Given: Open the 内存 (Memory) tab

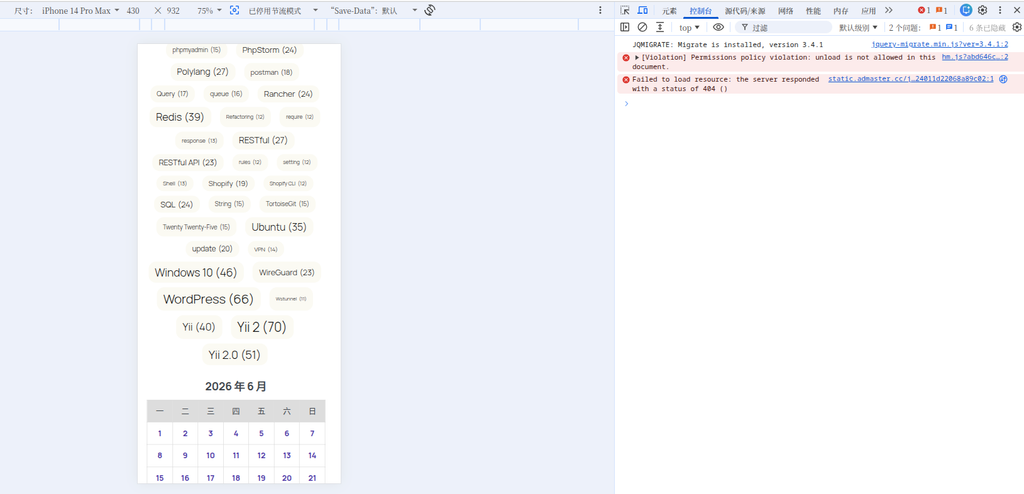Looking at the screenshot, I should (x=840, y=10).
